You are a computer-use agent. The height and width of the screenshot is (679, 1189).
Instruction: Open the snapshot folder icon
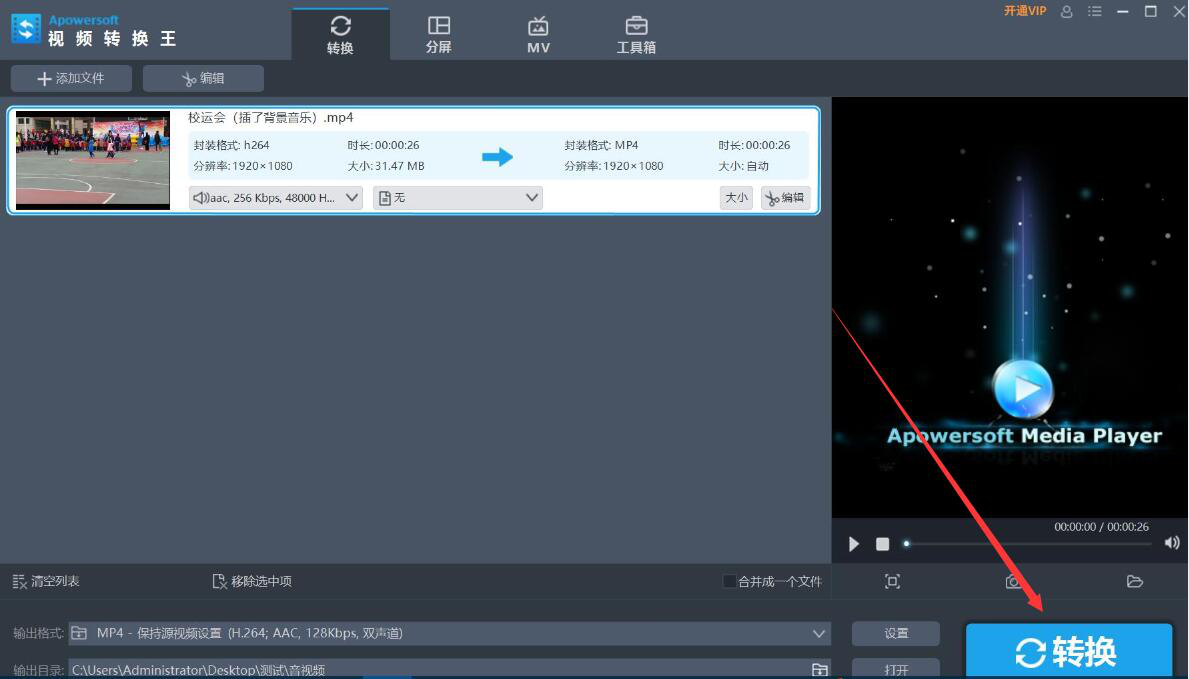coord(1134,582)
